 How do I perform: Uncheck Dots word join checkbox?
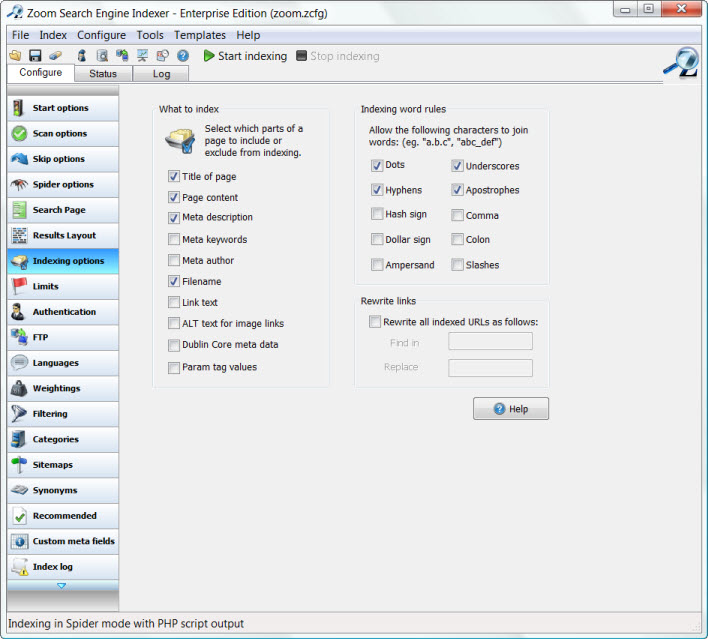(x=377, y=165)
